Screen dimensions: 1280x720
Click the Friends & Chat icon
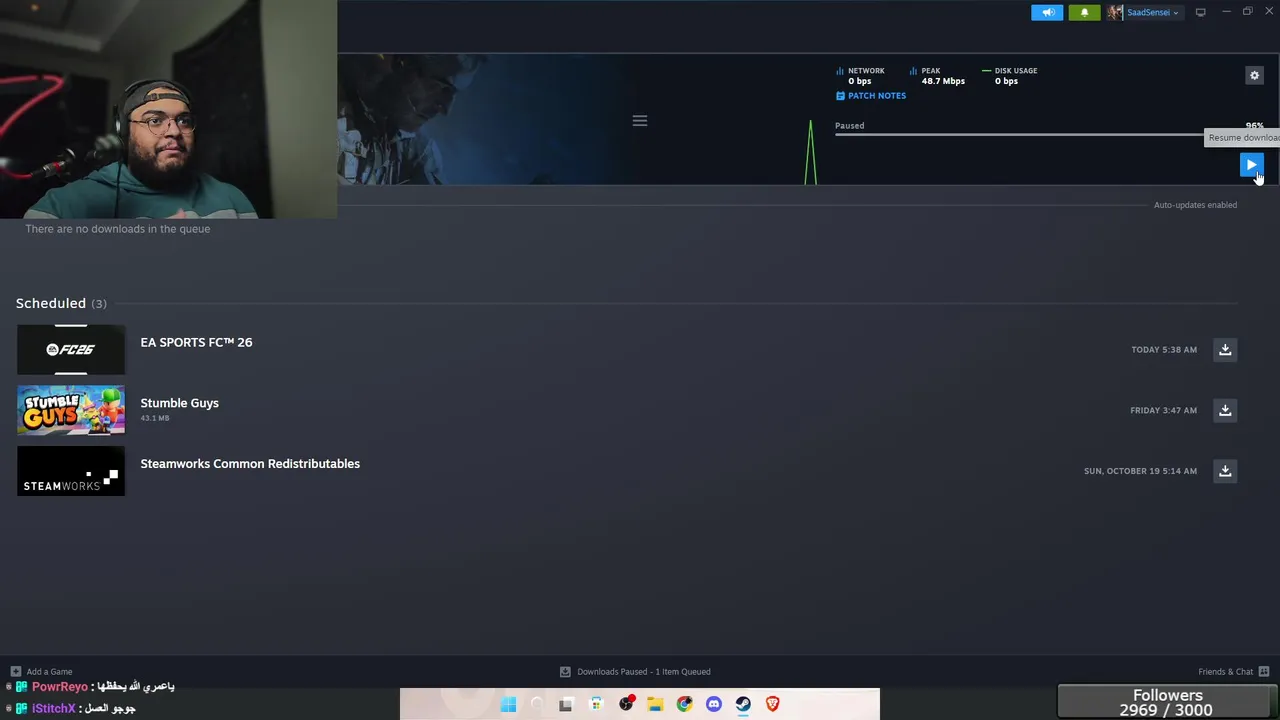tap(1264, 672)
